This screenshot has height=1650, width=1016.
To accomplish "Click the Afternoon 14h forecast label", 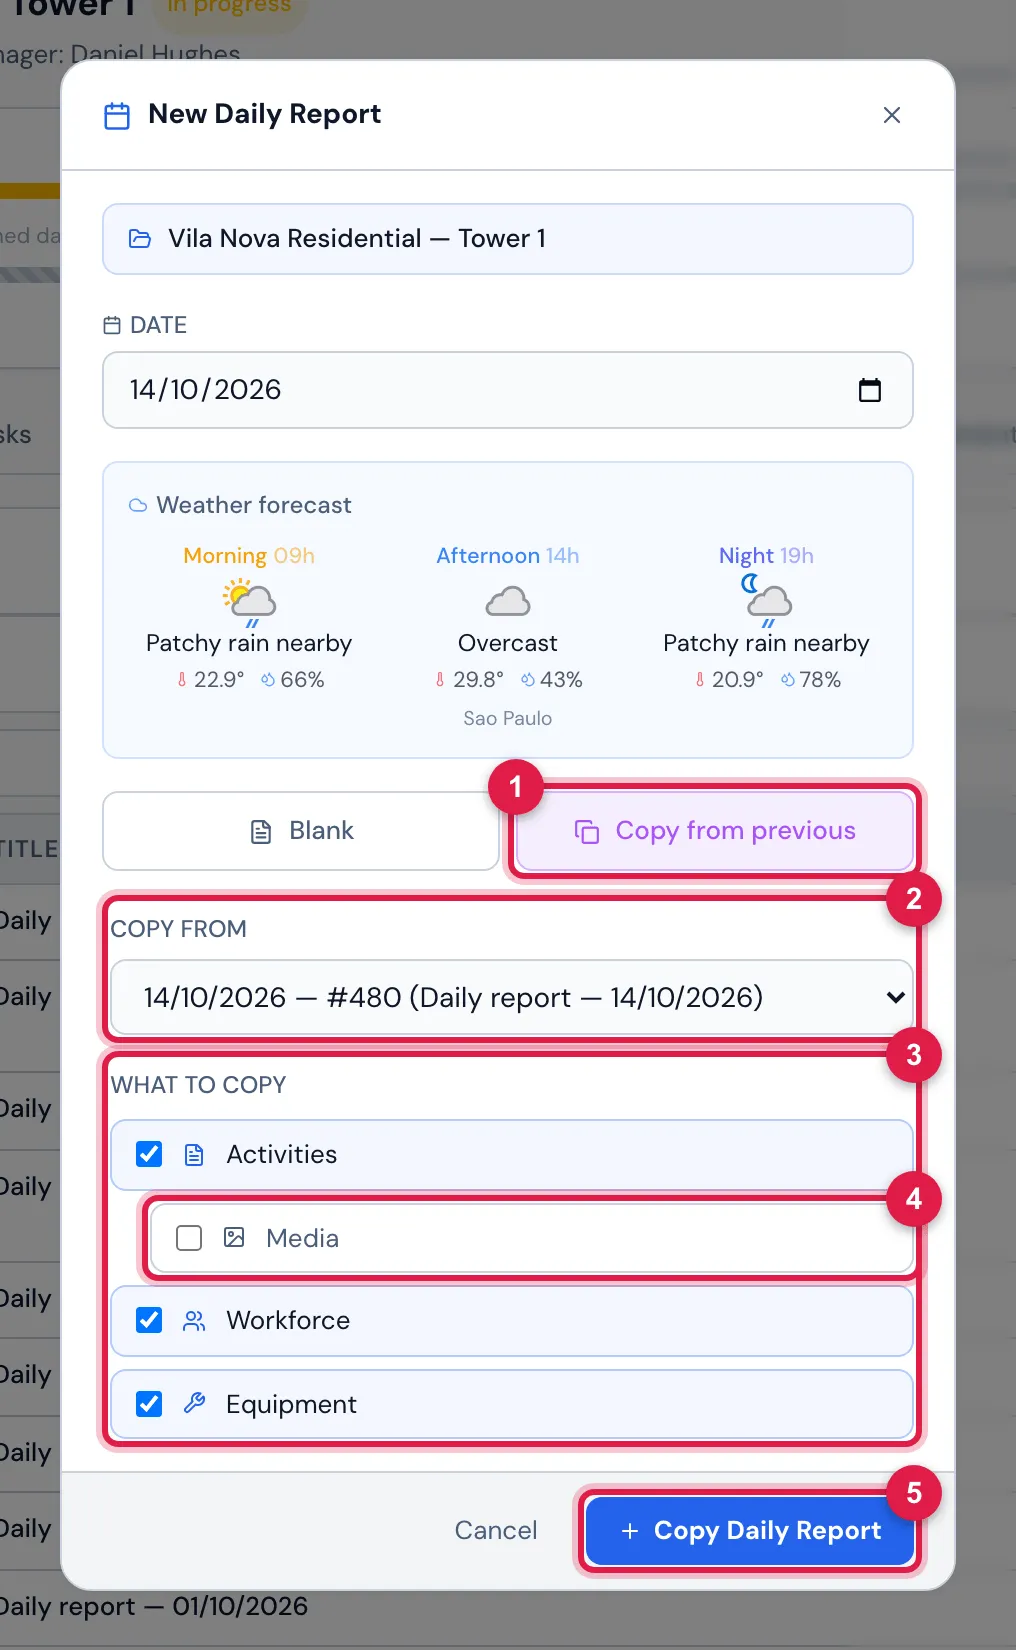I will pos(508,556).
